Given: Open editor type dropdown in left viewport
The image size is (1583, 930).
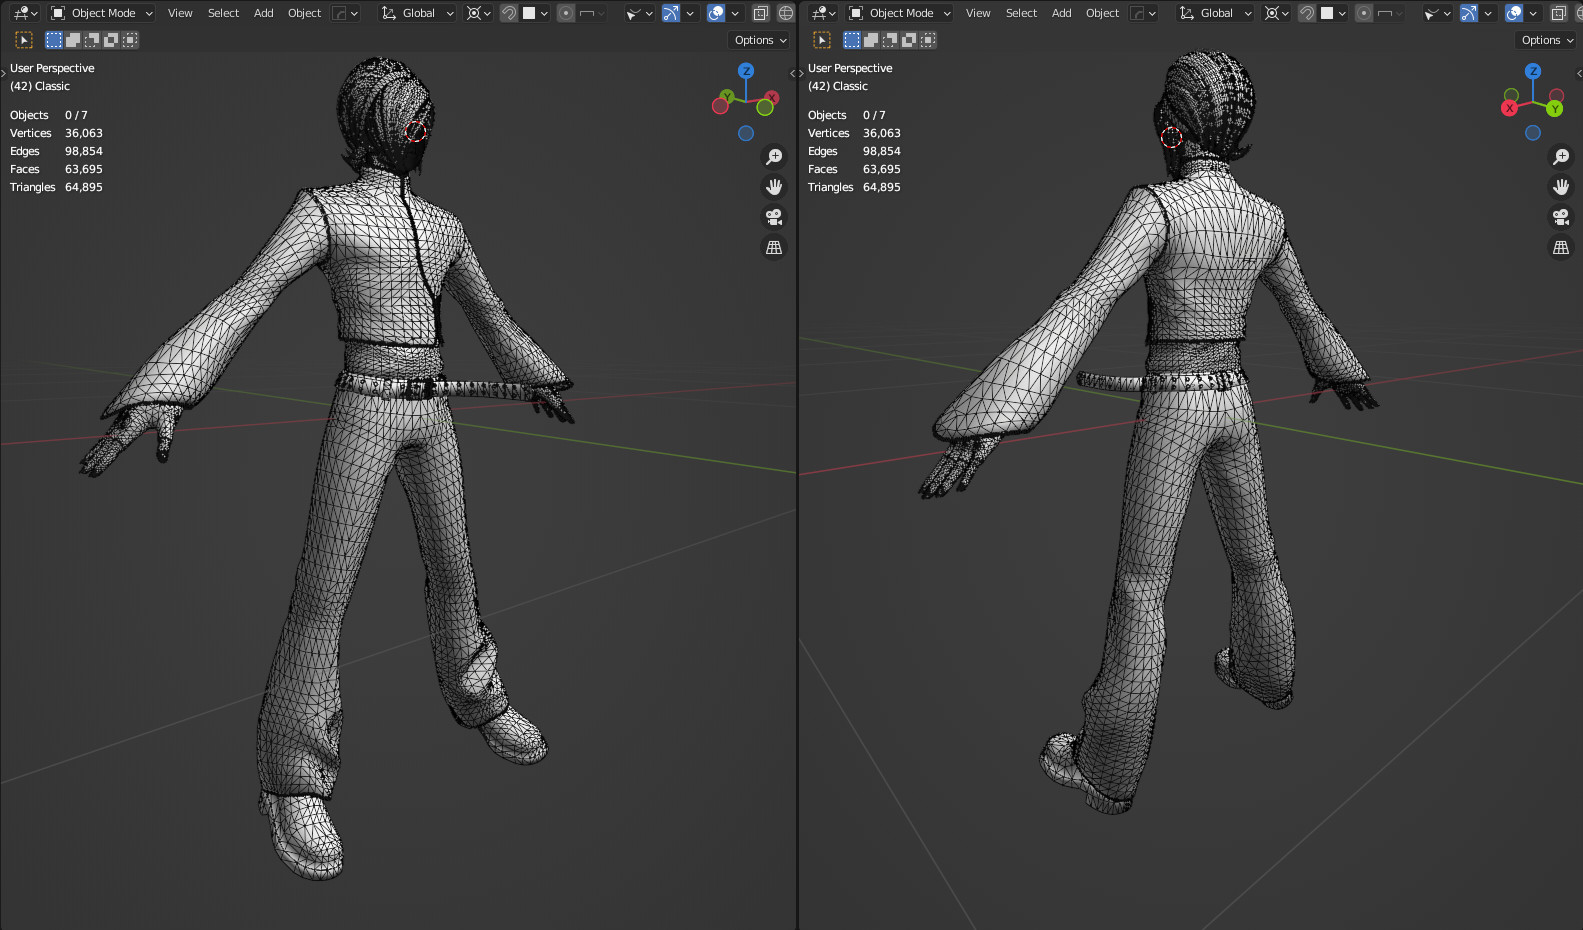Looking at the screenshot, I should 25,13.
